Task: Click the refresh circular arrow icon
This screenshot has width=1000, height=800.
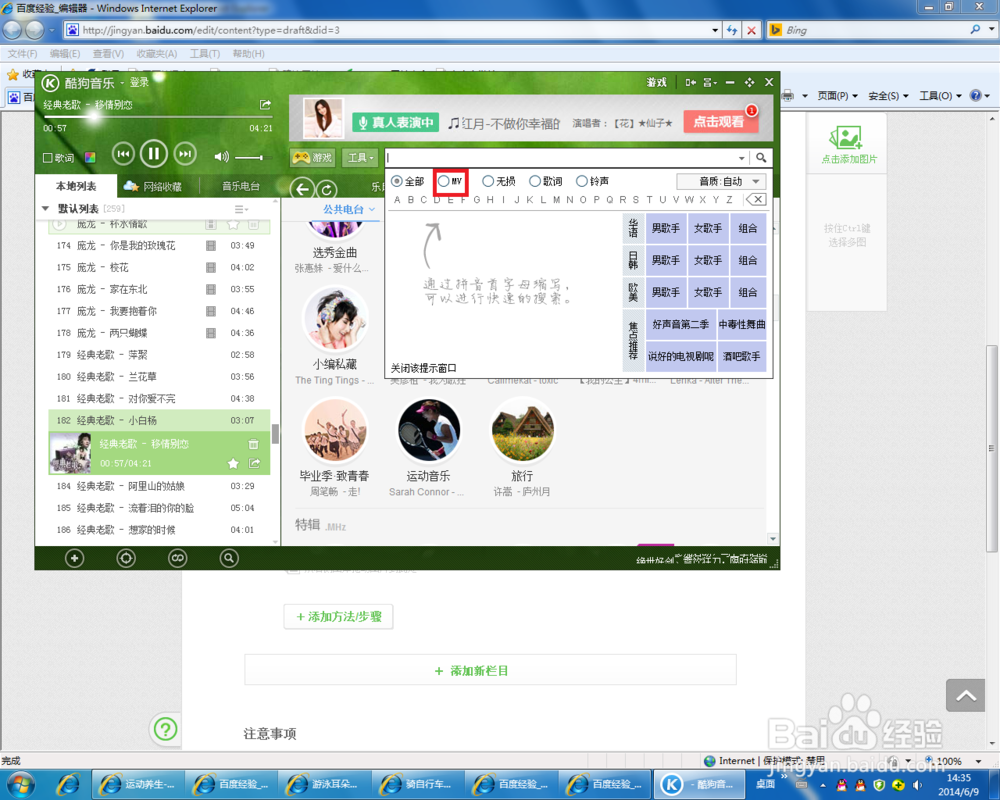Action: [327, 189]
